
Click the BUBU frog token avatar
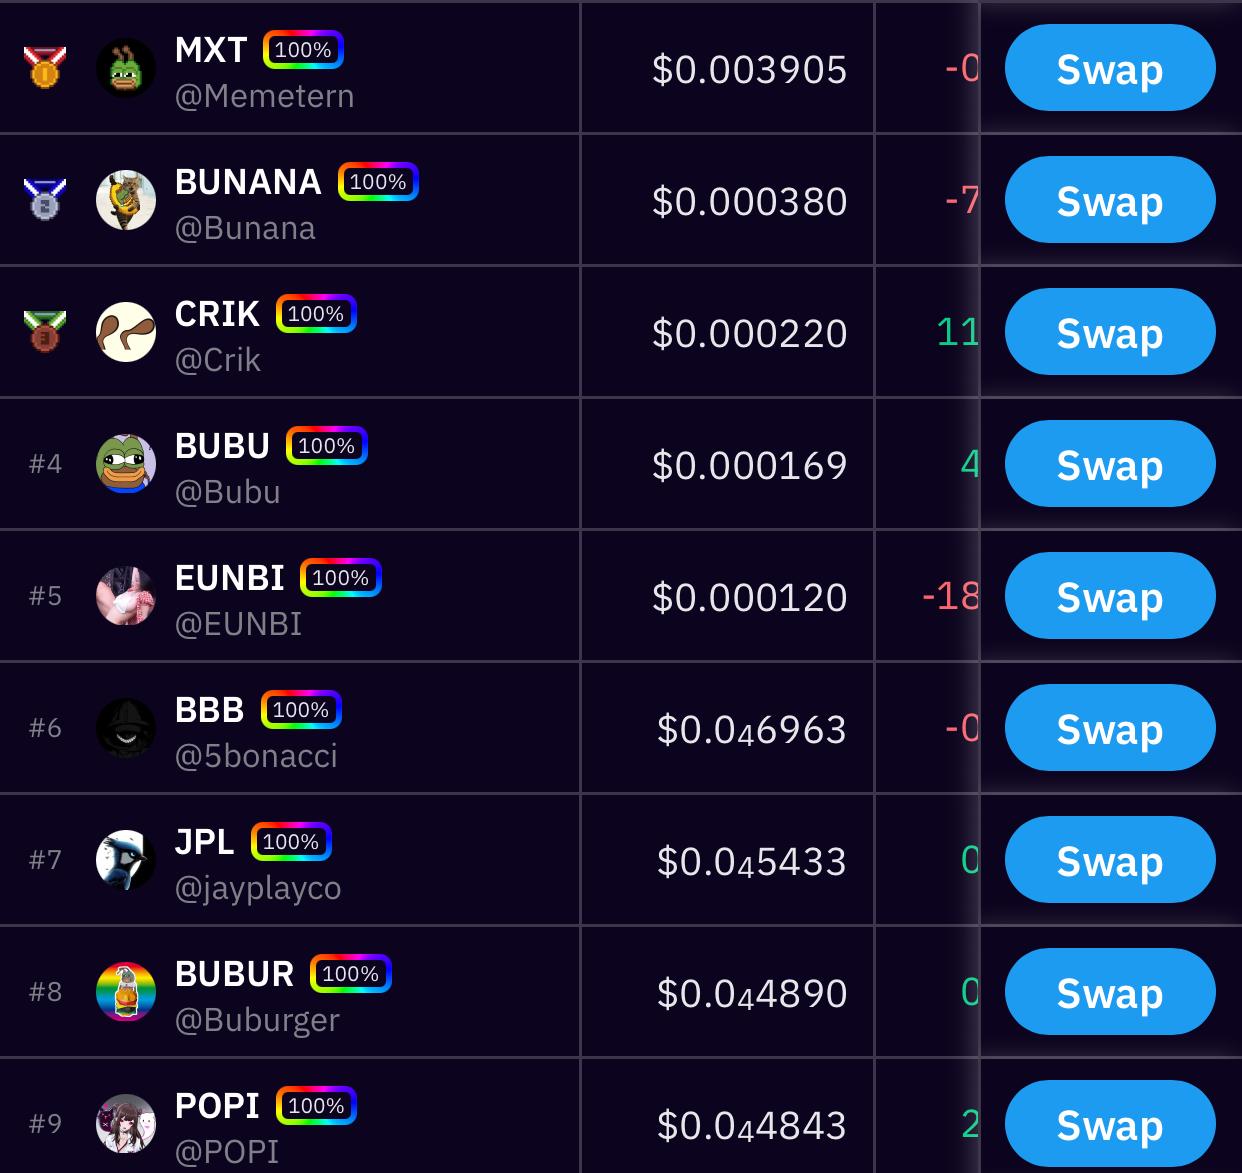pos(126,464)
